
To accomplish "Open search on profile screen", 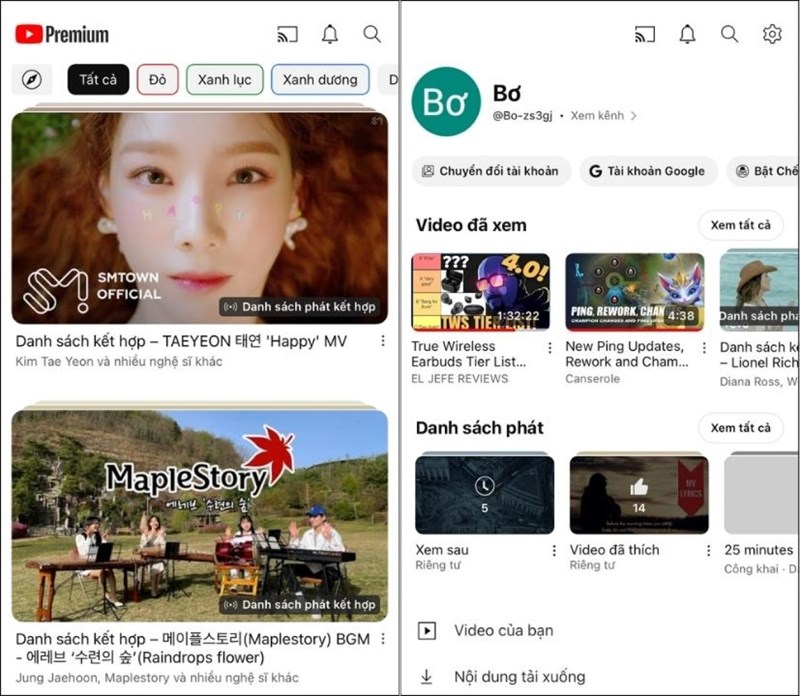I will click(729, 34).
